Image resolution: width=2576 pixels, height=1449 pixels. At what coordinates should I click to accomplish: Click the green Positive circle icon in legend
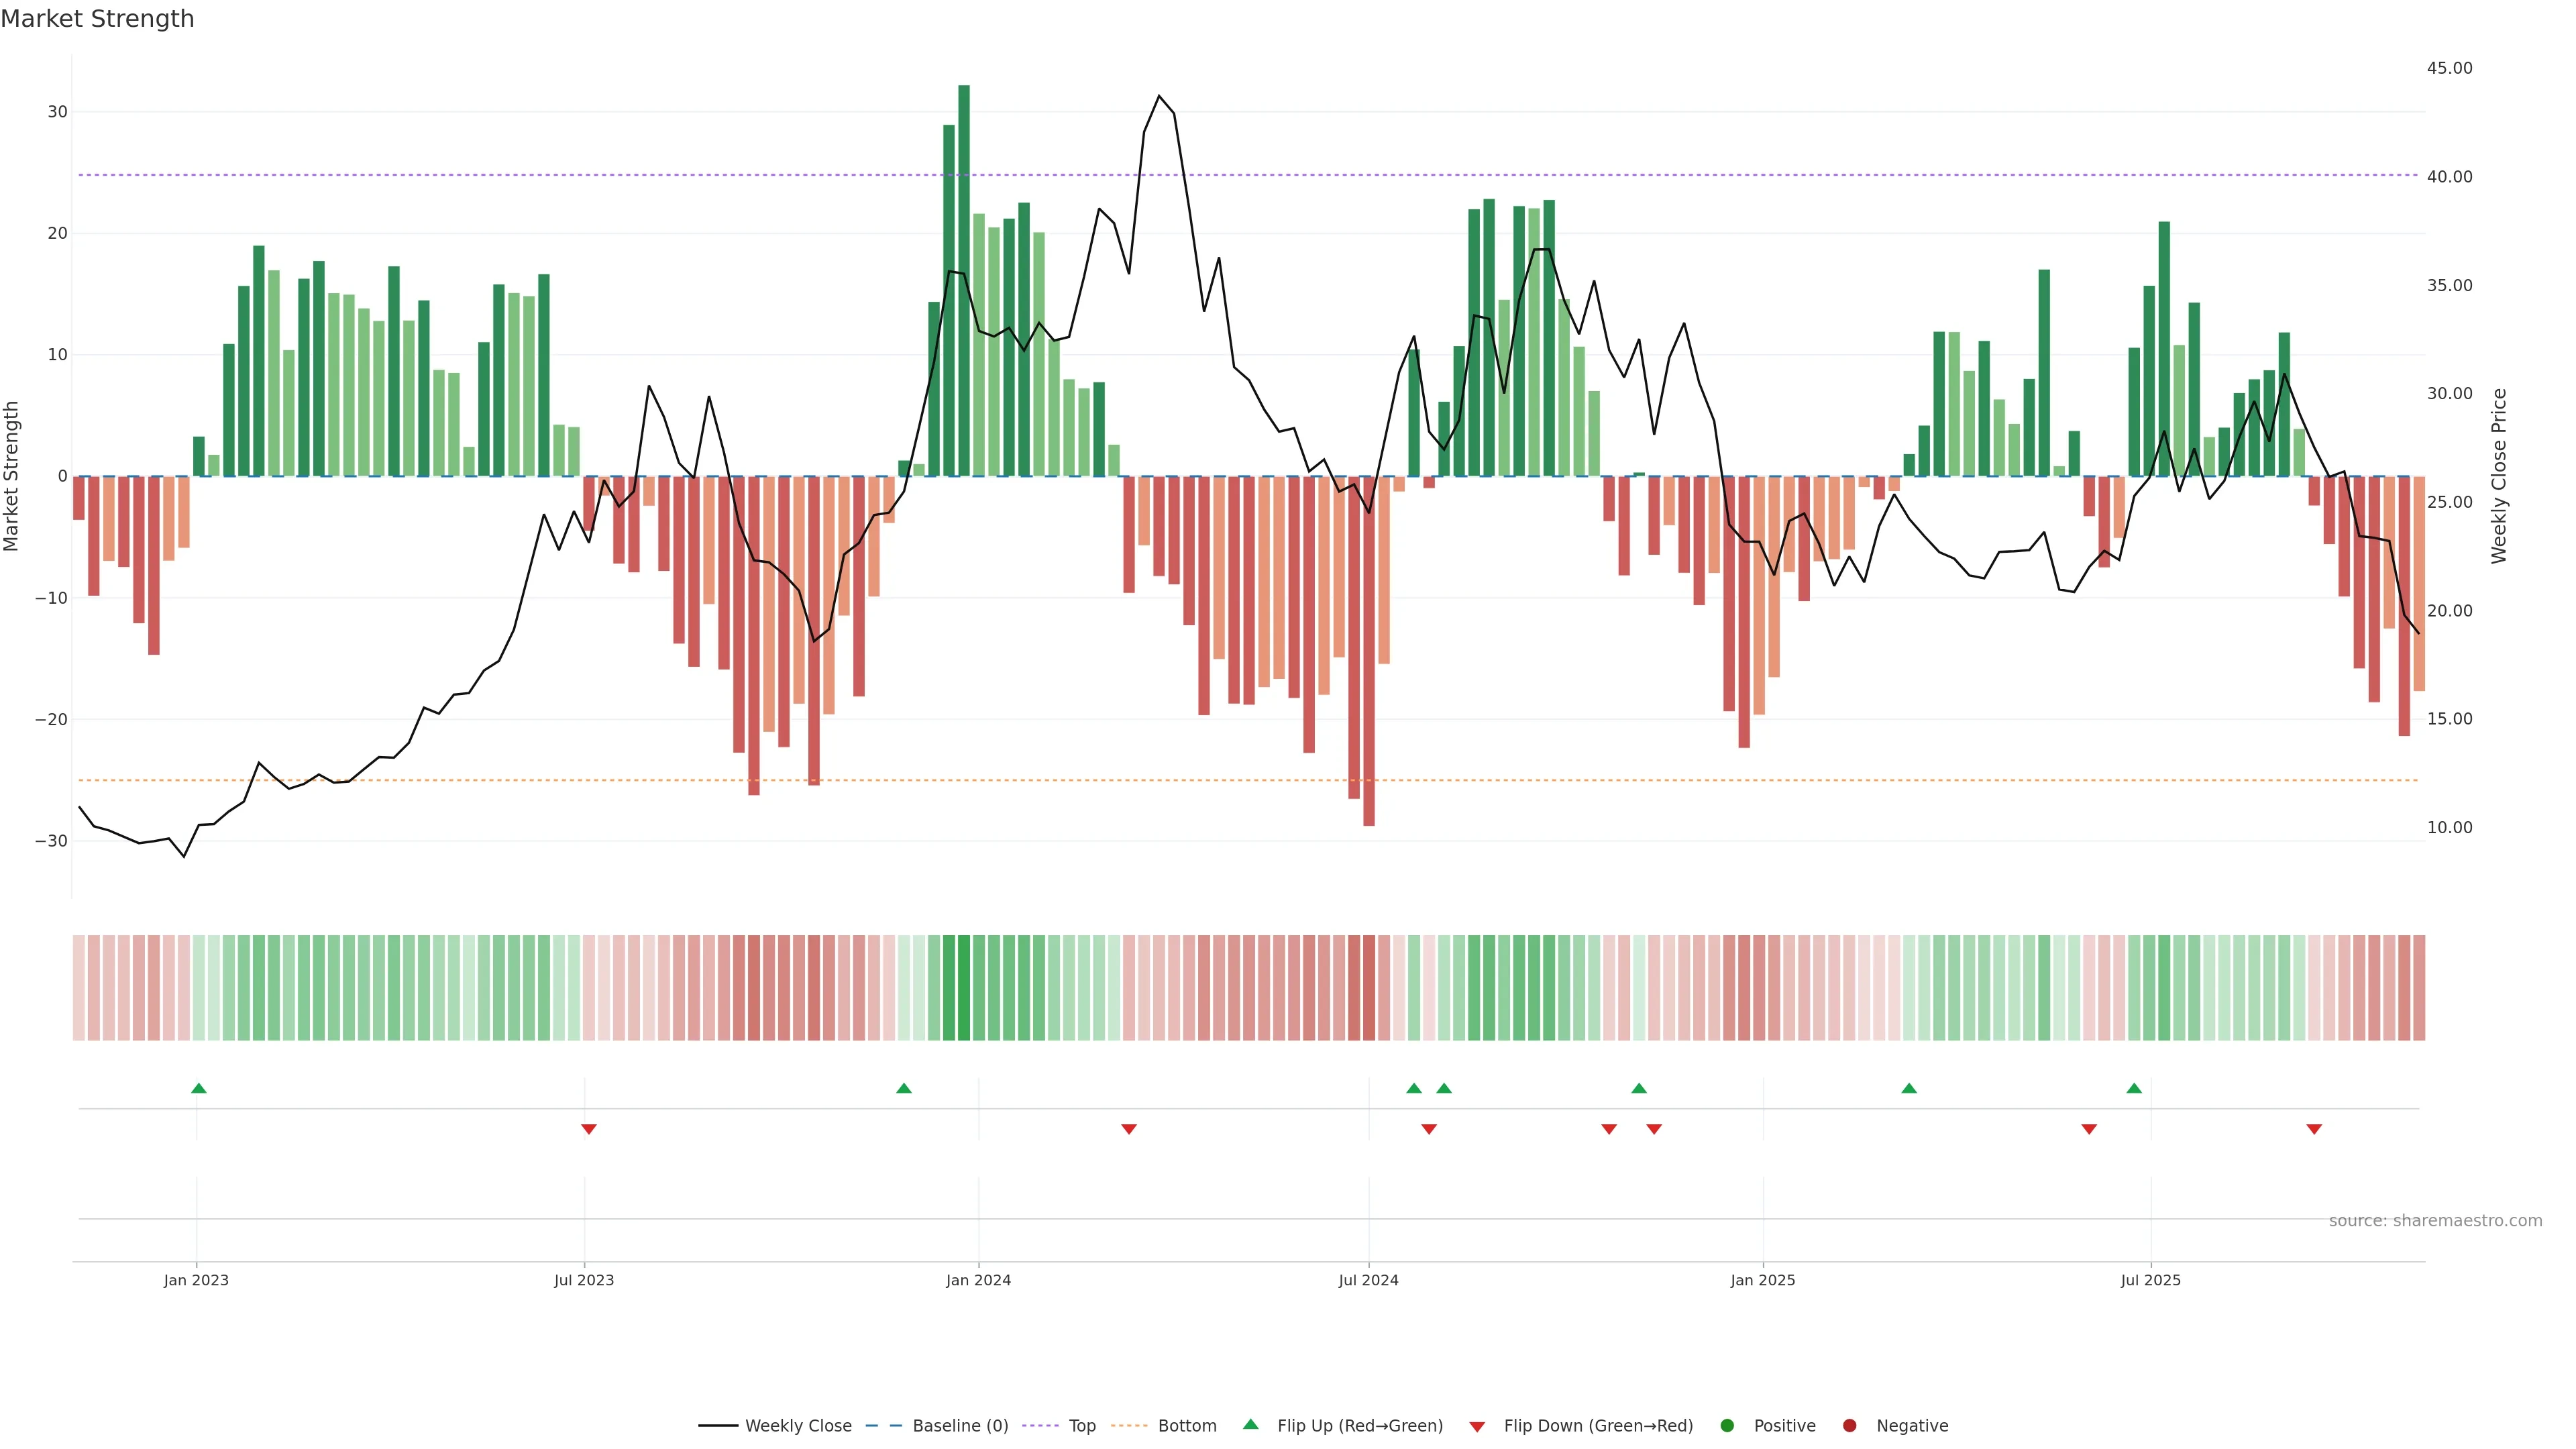(1727, 1426)
